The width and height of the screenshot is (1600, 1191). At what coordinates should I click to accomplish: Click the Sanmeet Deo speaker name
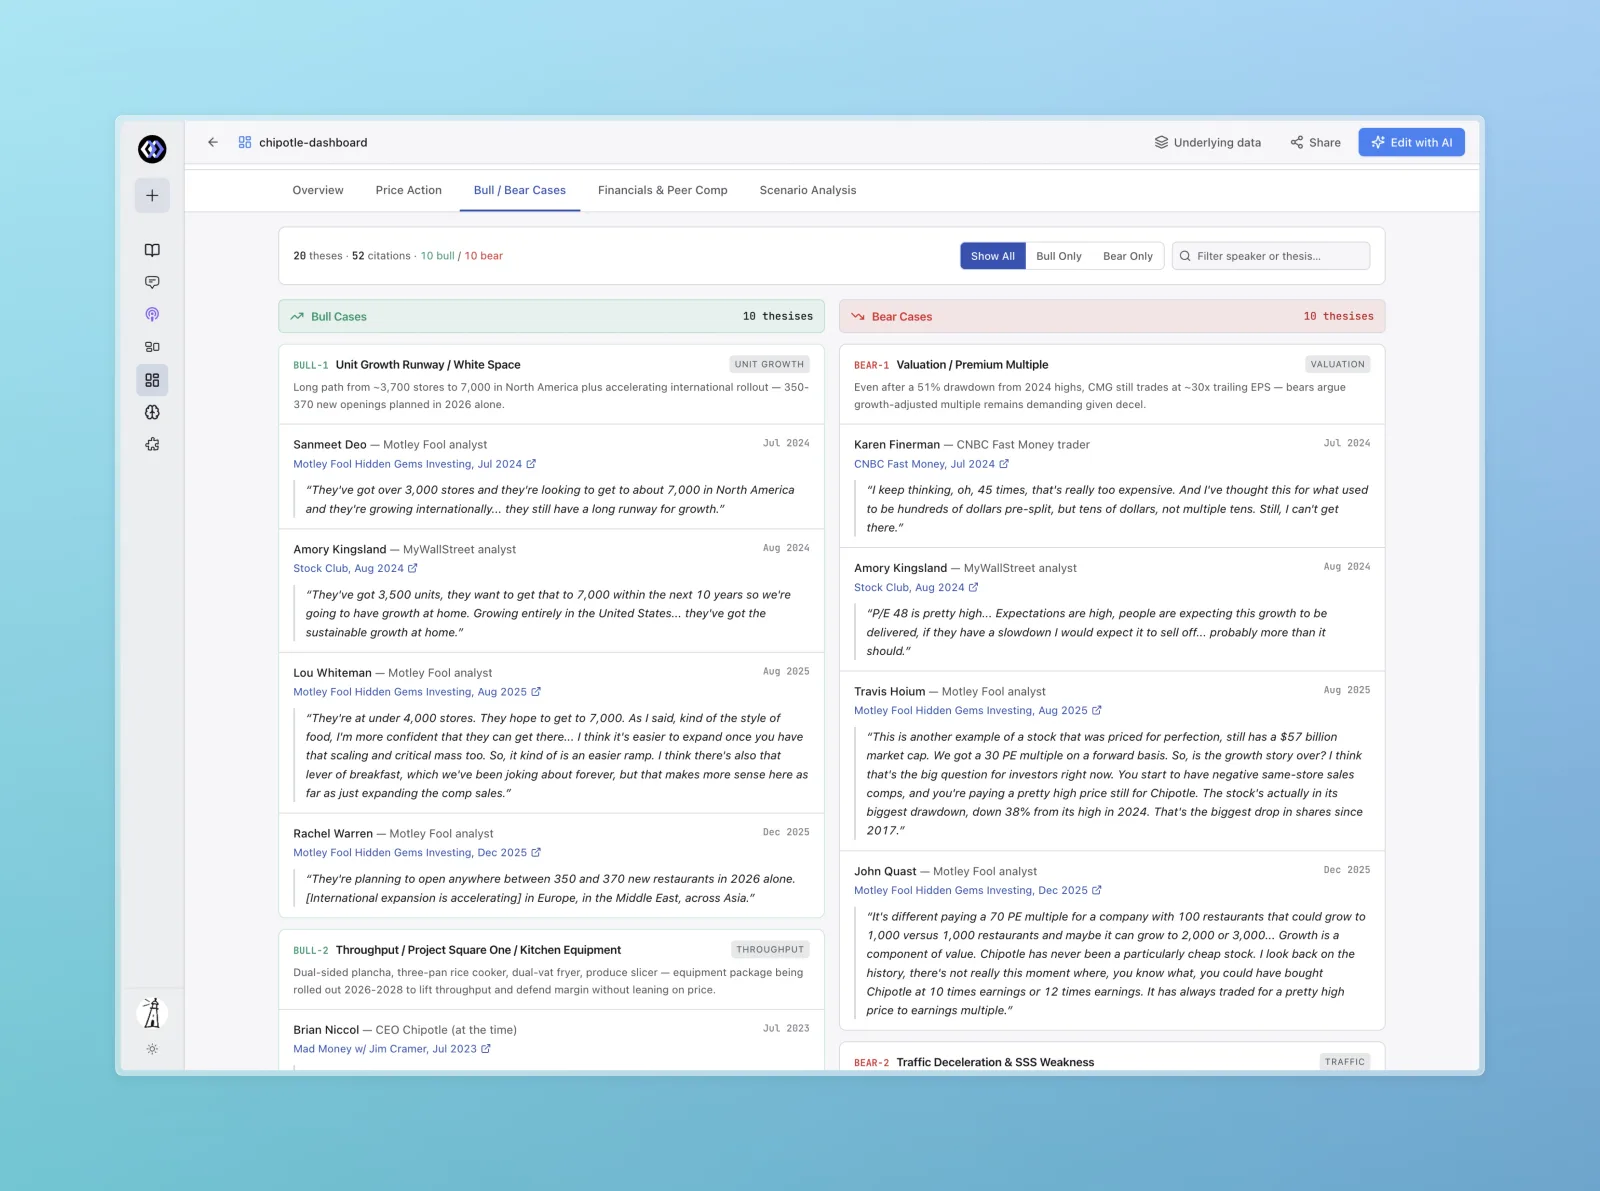click(x=330, y=445)
